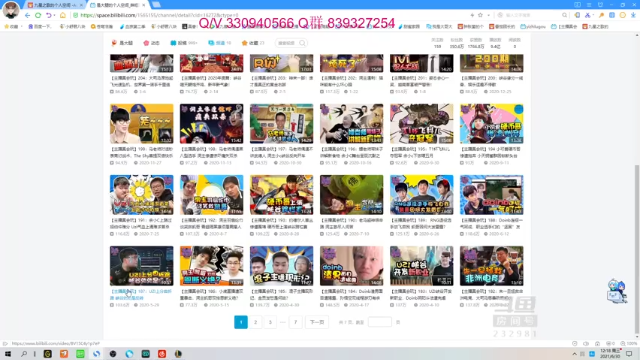
Task: Click the green refresh button
Action: [38, 15]
